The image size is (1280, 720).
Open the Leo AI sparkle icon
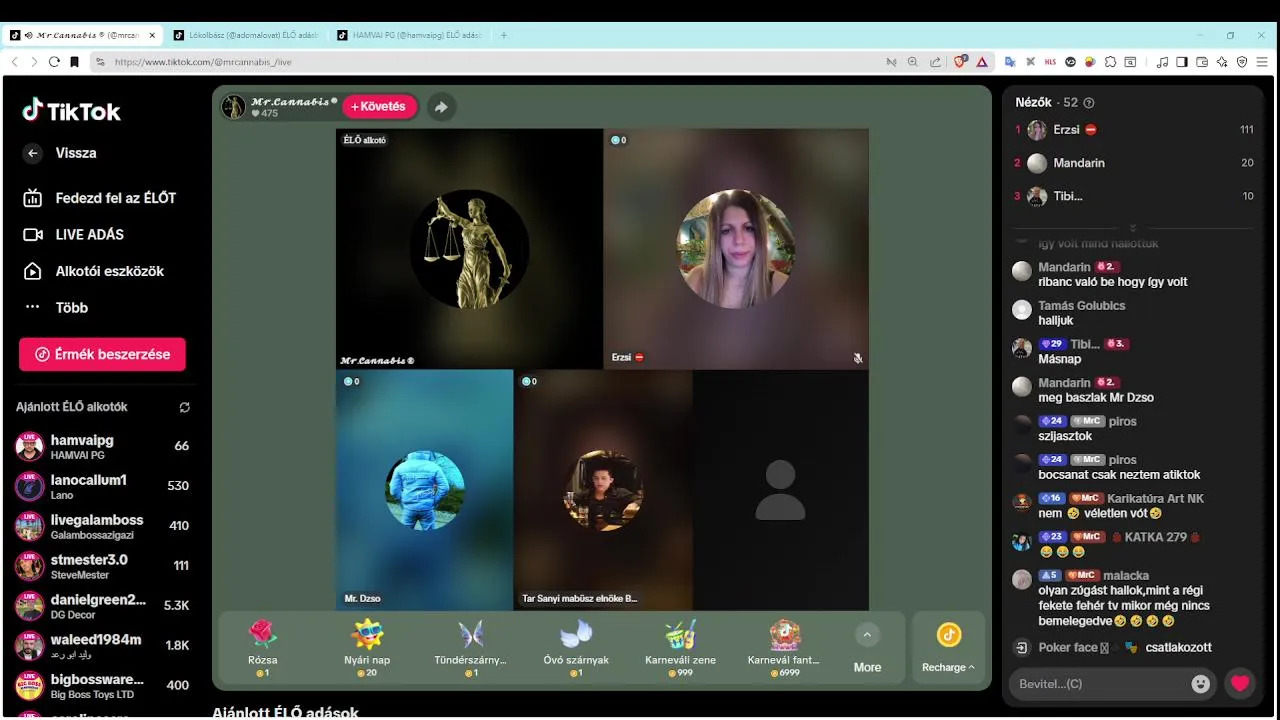[x=1222, y=62]
